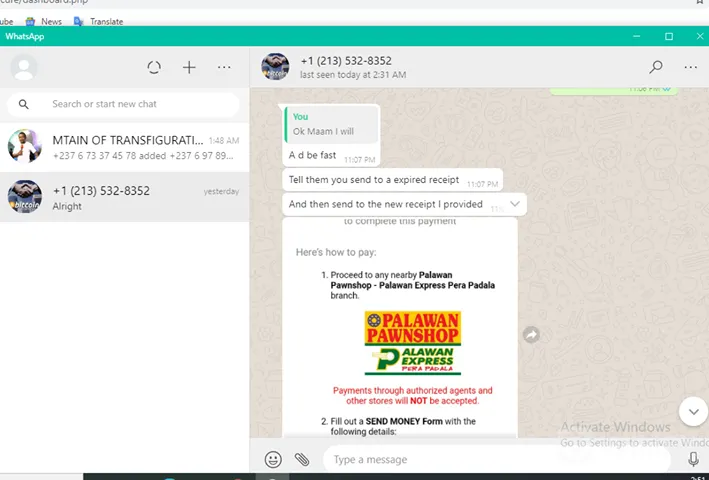Record a voice message with microphone

point(693,459)
